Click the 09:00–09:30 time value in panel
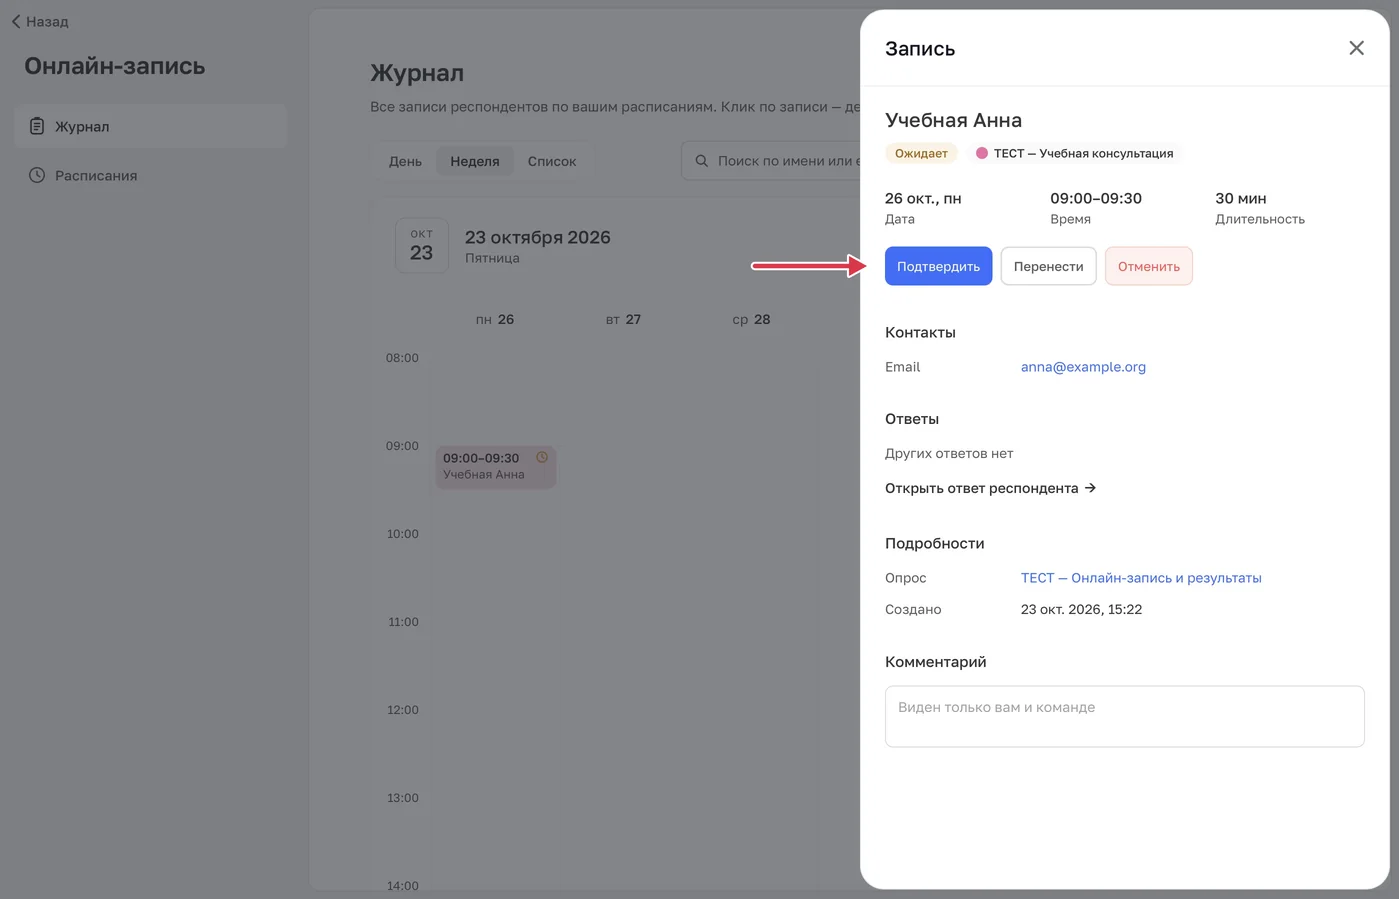Viewport: 1399px width, 899px height. click(1096, 198)
